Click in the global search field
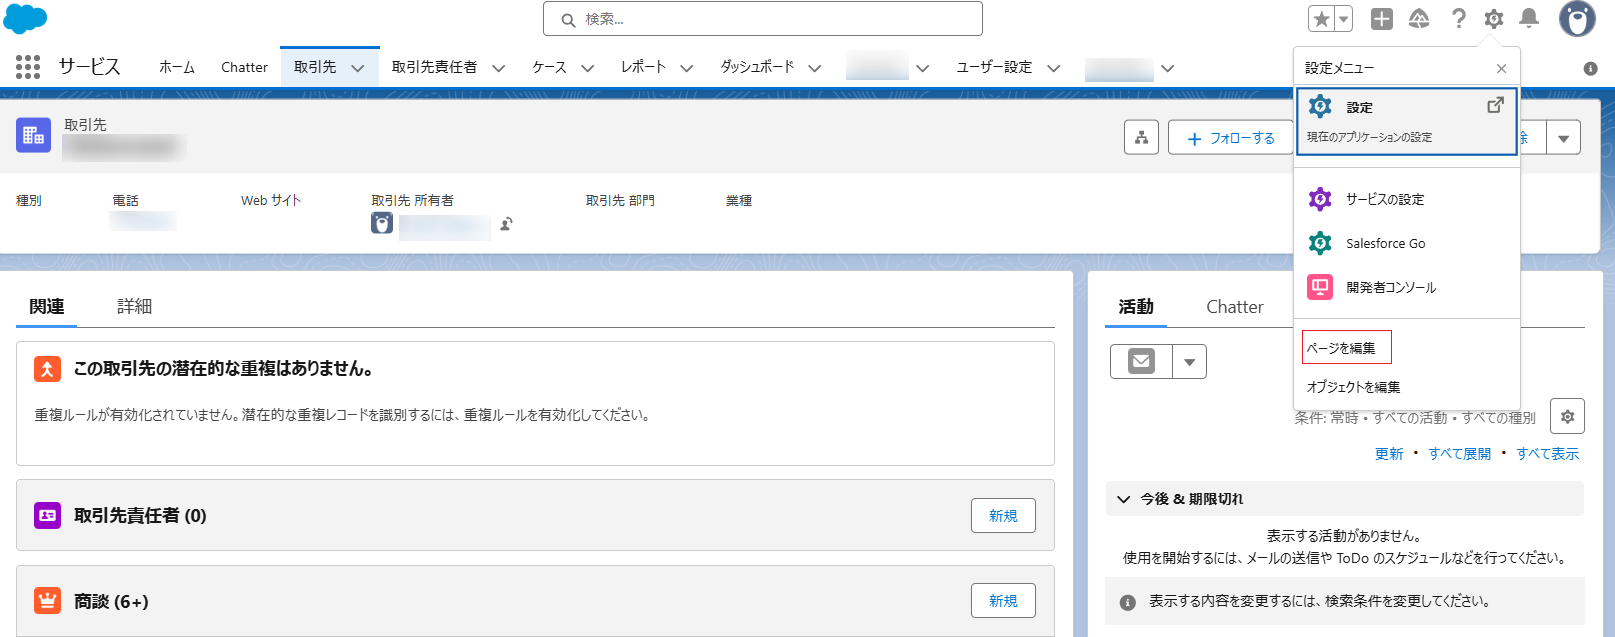Screen dimensions: 1615x637 point(763,19)
